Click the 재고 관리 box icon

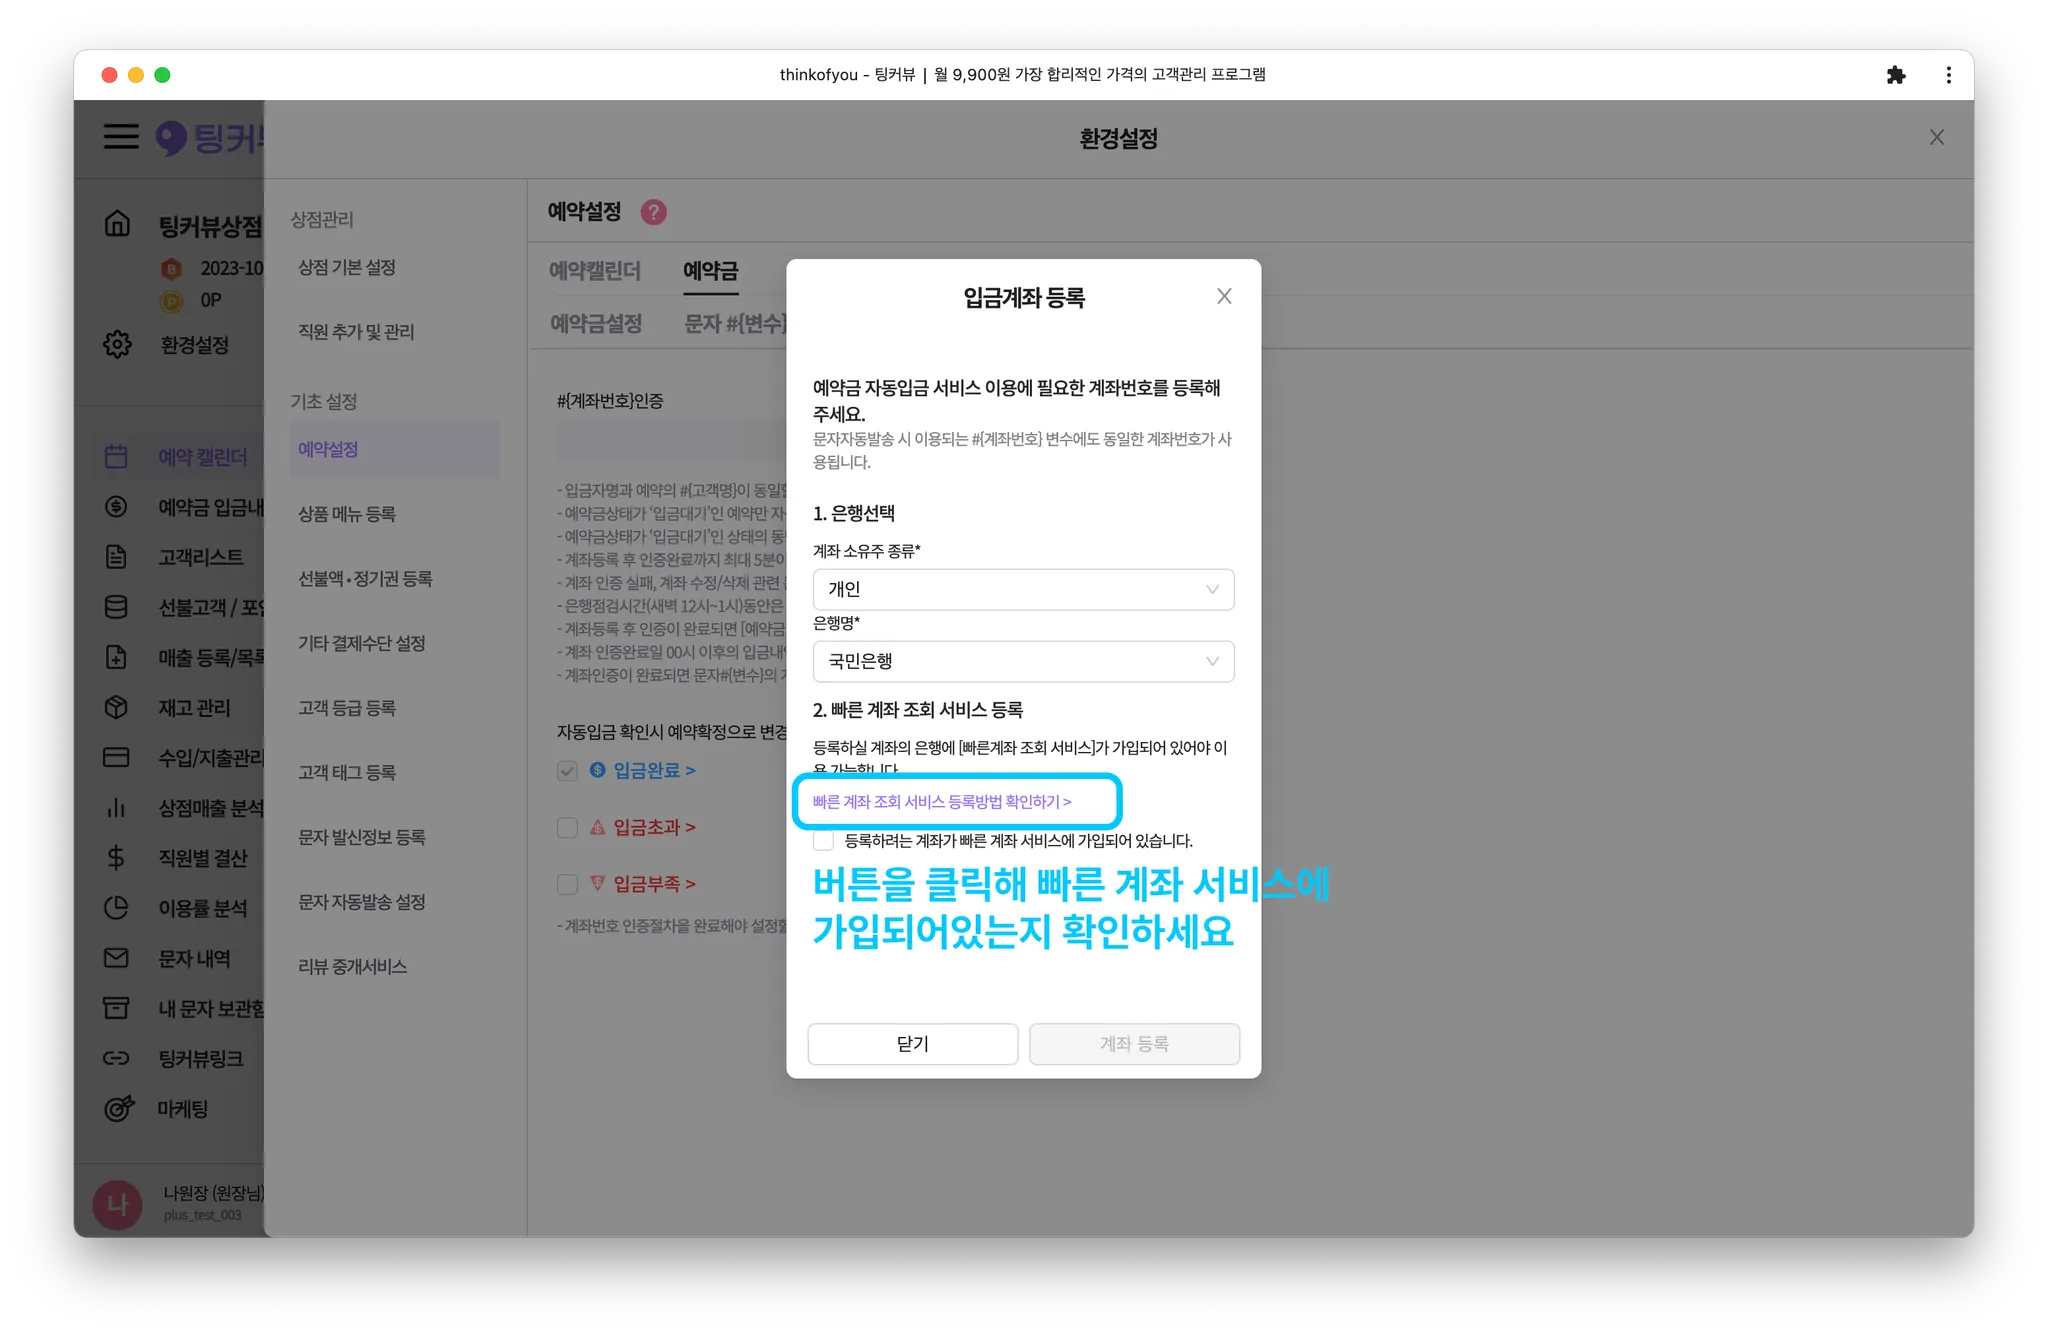(x=116, y=707)
